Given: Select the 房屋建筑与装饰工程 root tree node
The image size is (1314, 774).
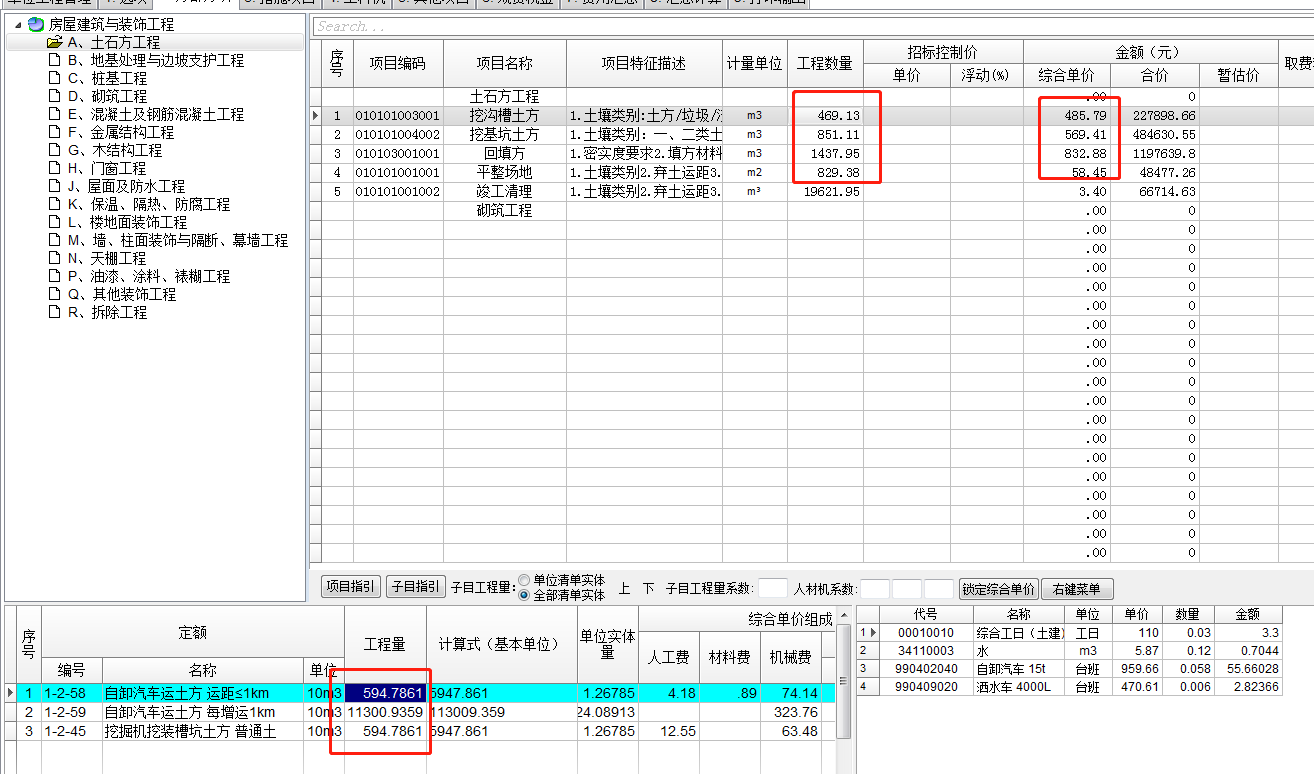Looking at the screenshot, I should click(x=110, y=24).
